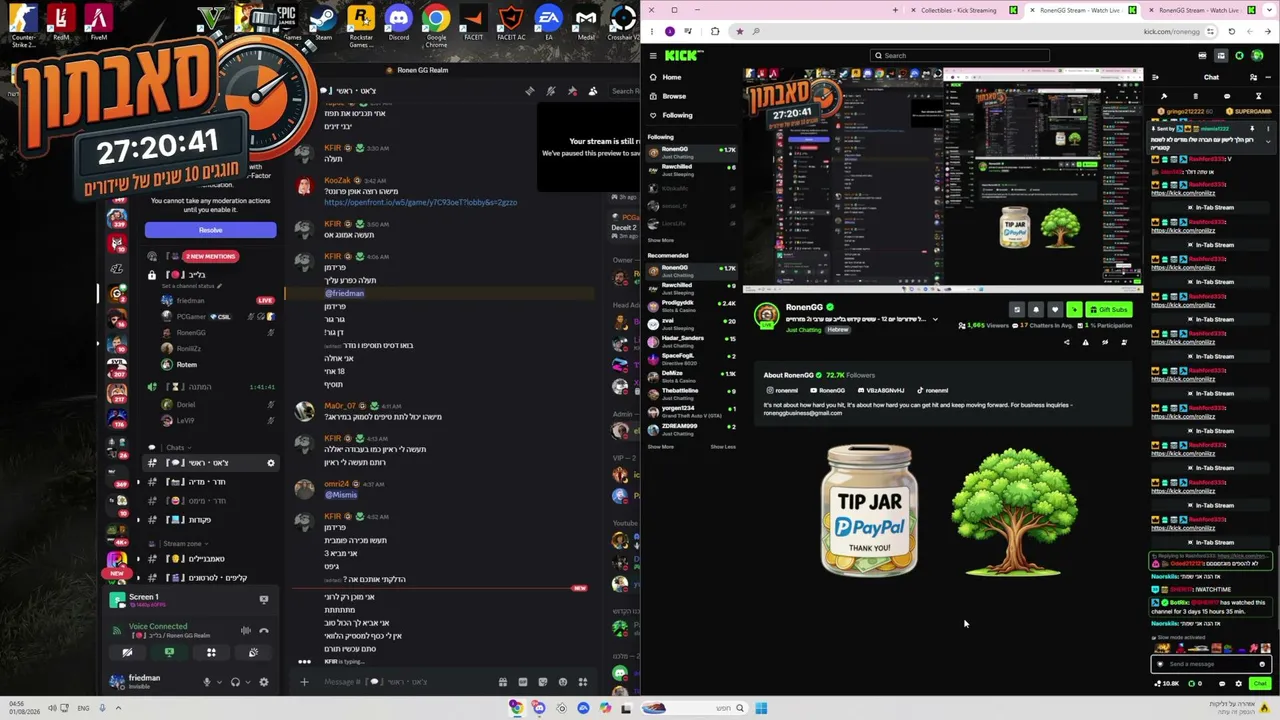Click the Kick search box

(x=960, y=56)
